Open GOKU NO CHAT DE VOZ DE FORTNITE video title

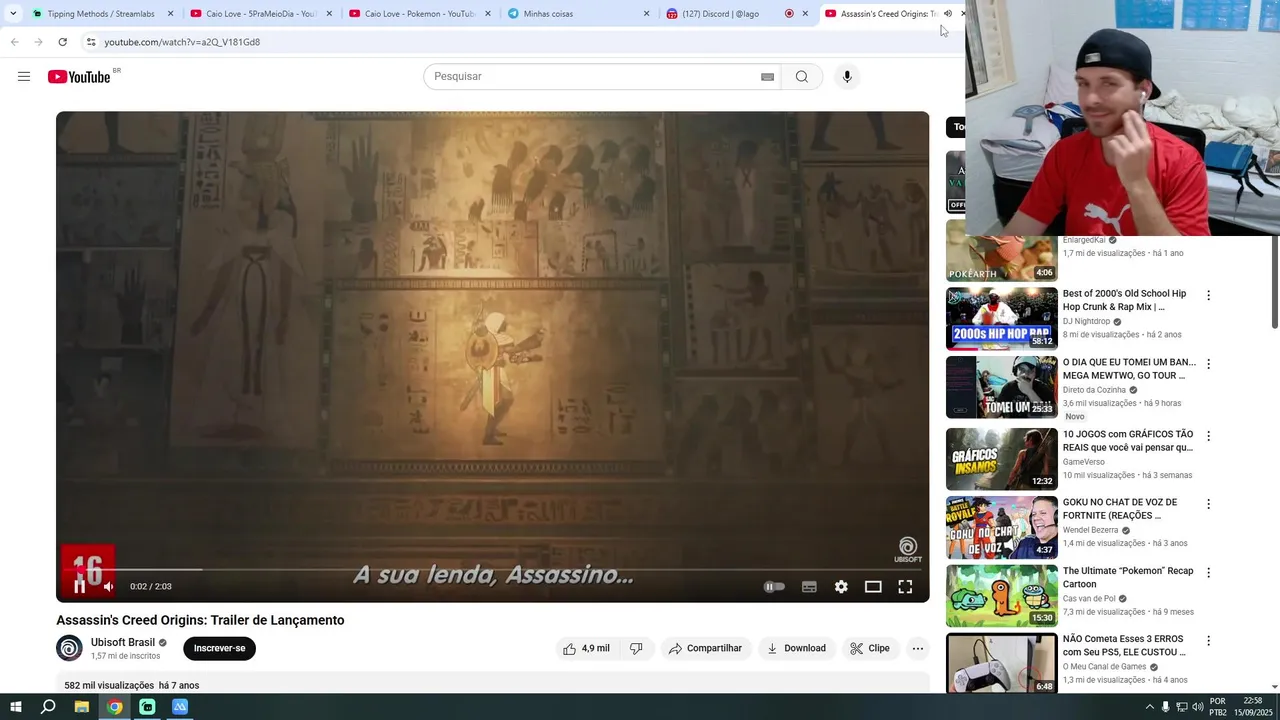coord(1120,509)
